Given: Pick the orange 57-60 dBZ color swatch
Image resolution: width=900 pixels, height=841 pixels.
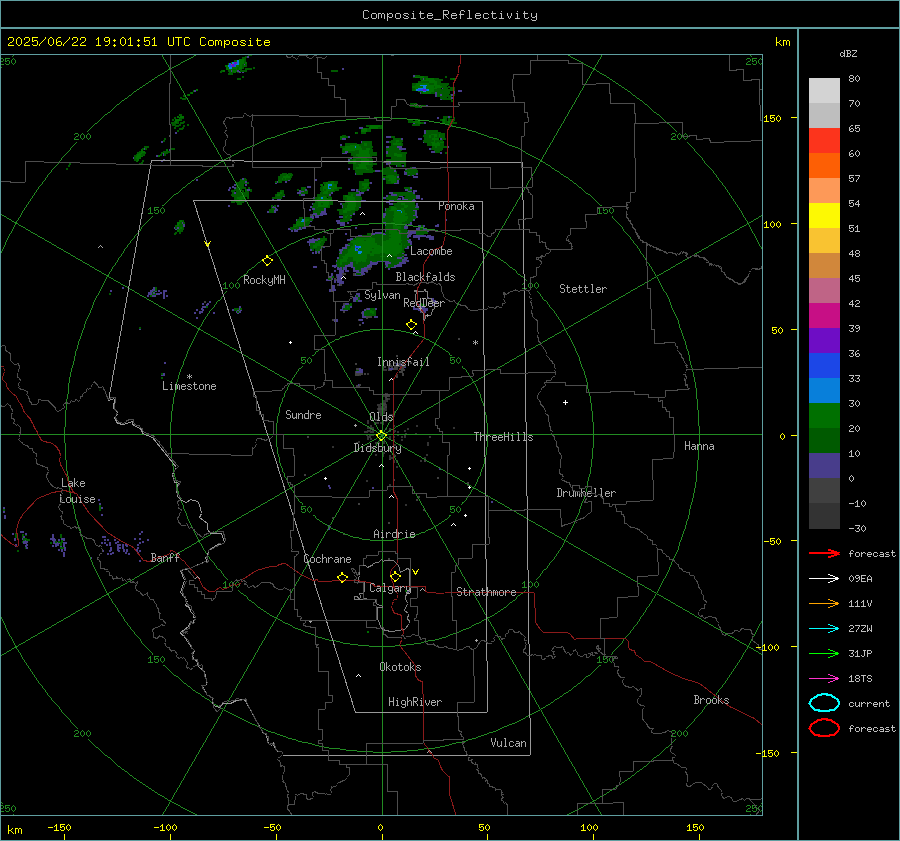Looking at the screenshot, I should tap(824, 166).
